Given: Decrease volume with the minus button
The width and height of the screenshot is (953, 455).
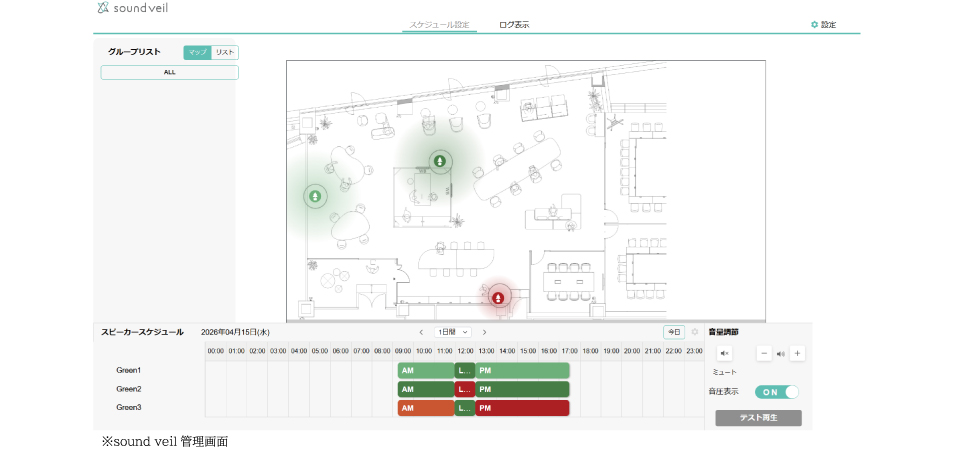Looking at the screenshot, I should (x=765, y=353).
